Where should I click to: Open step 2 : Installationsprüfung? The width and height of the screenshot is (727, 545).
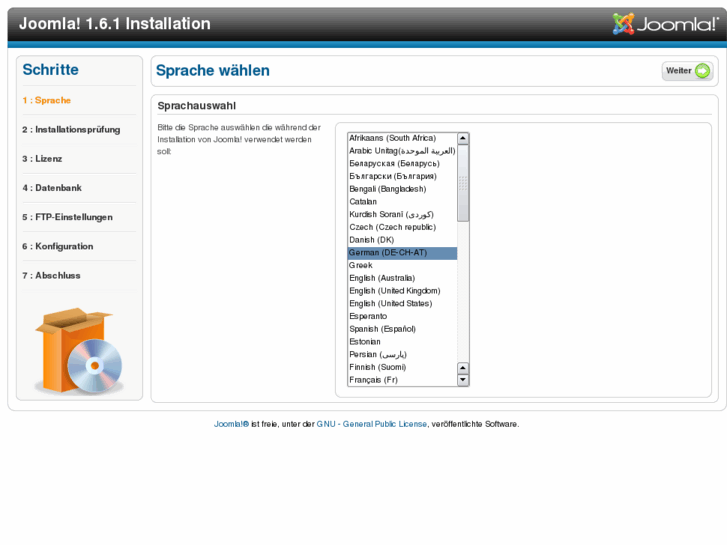coord(71,129)
